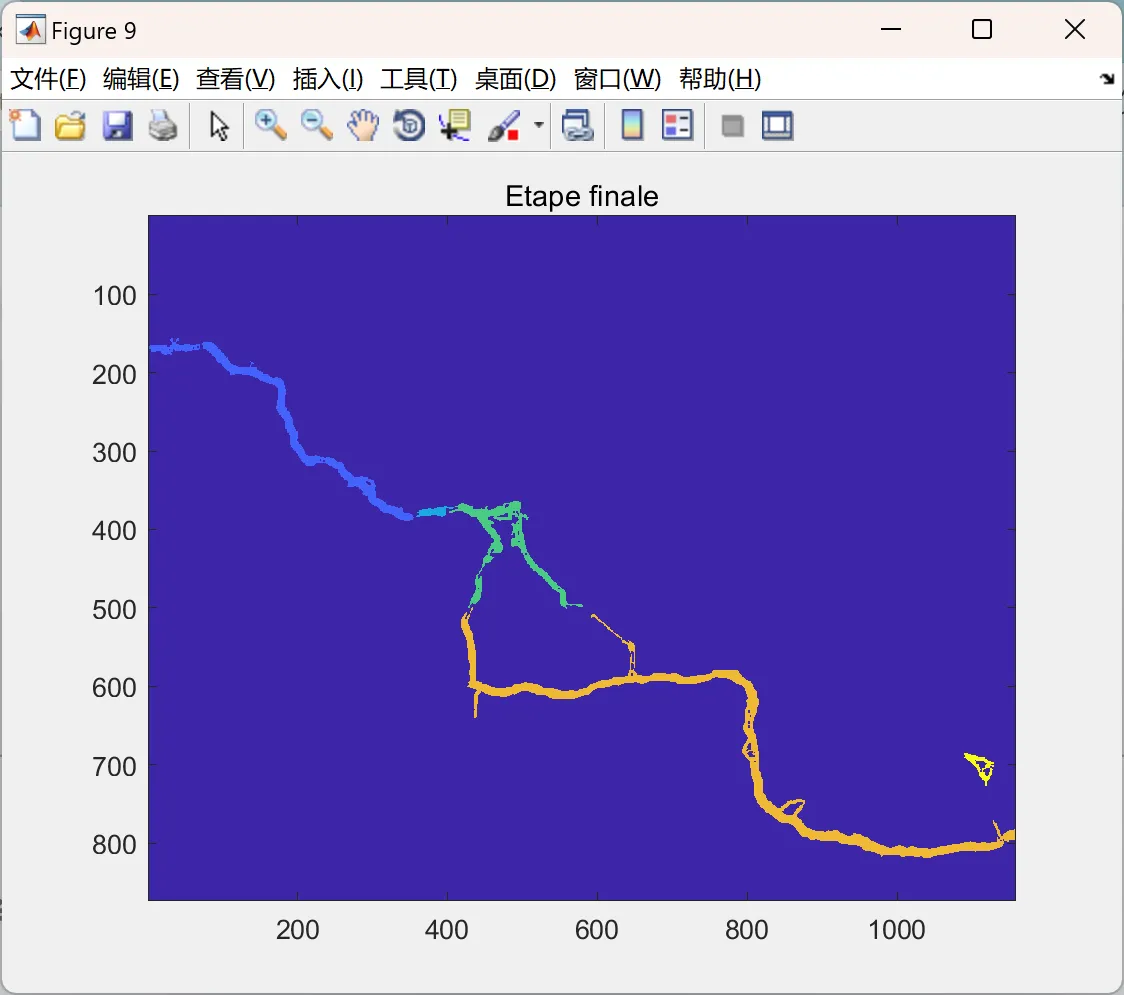
Task: Open the 文件(F) menu
Action: (x=48, y=79)
